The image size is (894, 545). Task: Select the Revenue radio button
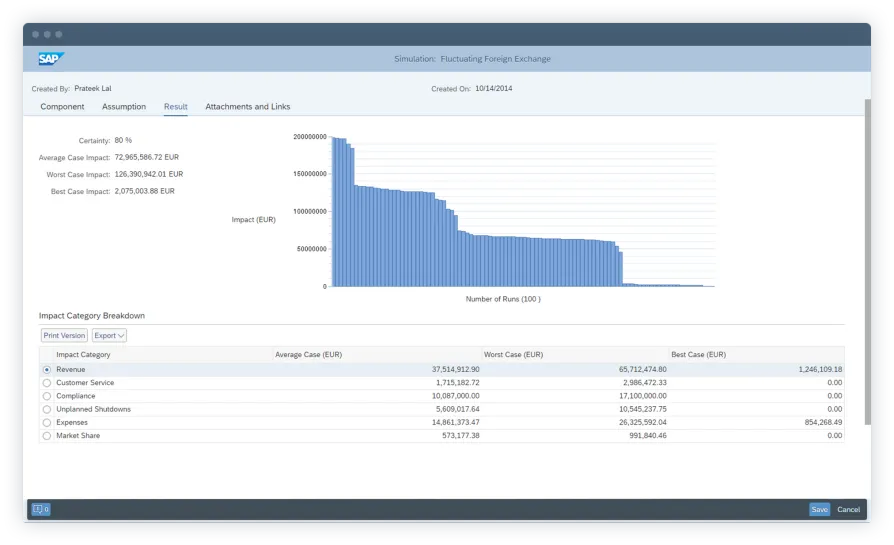pos(46,369)
